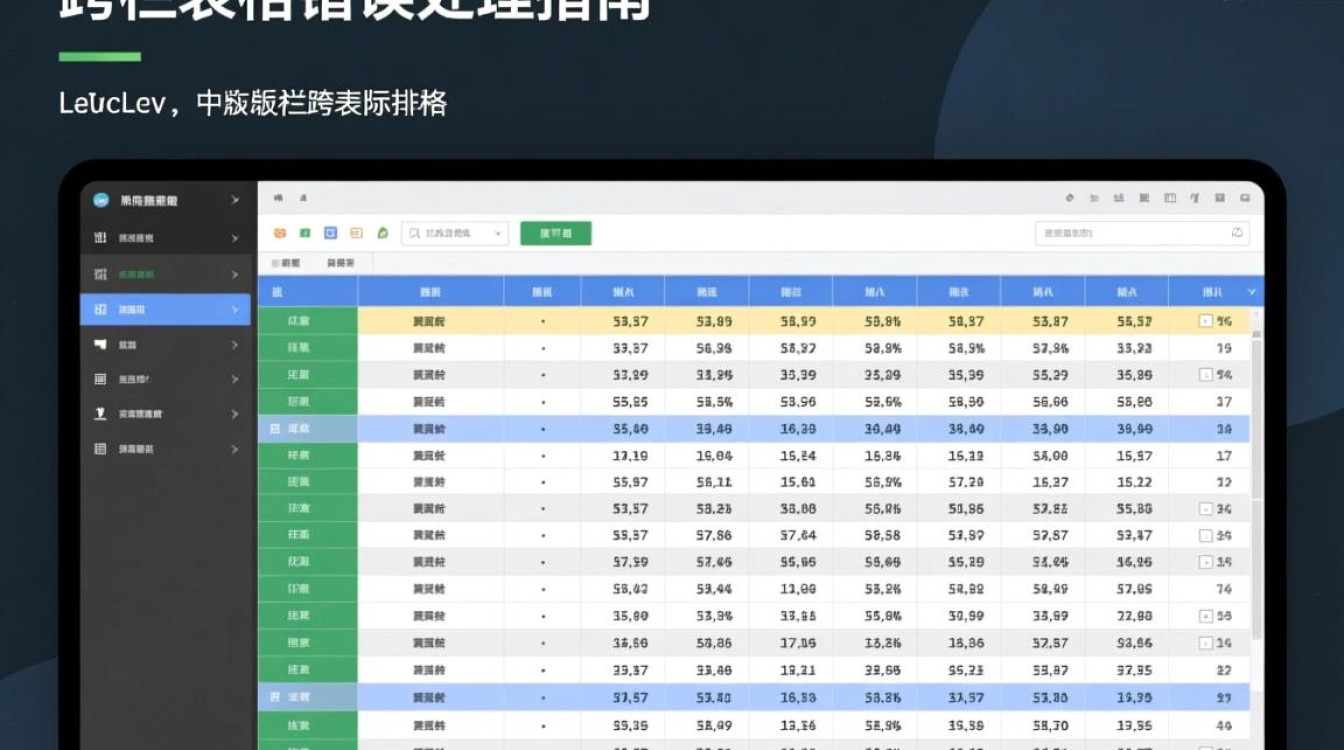Click the chat bubble icon at the toolbar's far right
Image resolution: width=1344 pixels, height=750 pixels.
pyautogui.click(x=1243, y=198)
